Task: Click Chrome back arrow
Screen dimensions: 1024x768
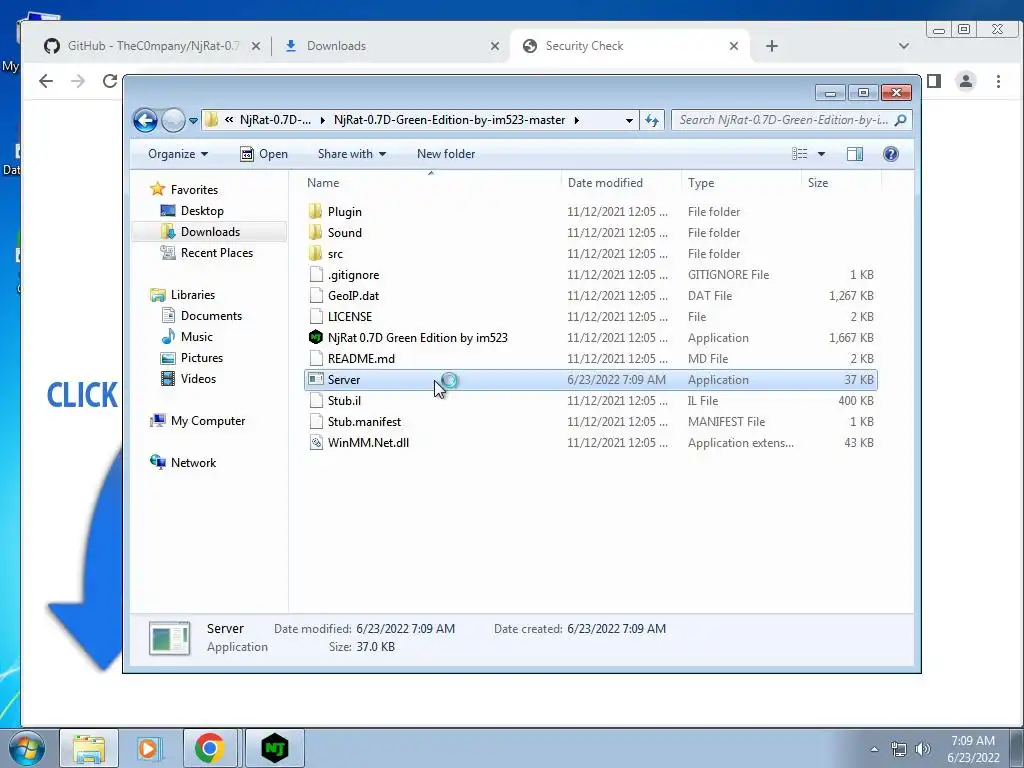Action: pyautogui.click(x=46, y=81)
